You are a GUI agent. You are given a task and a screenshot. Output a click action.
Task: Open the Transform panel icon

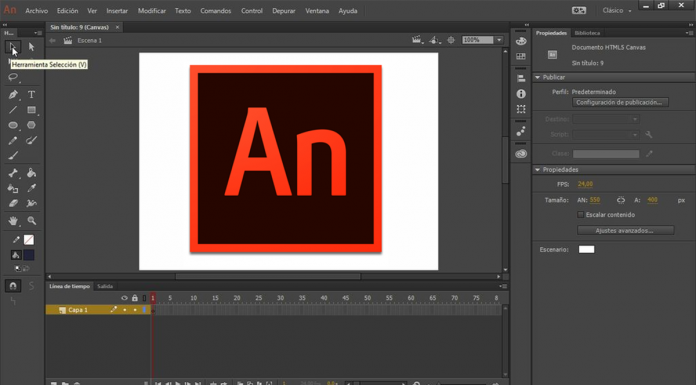pyautogui.click(x=521, y=109)
